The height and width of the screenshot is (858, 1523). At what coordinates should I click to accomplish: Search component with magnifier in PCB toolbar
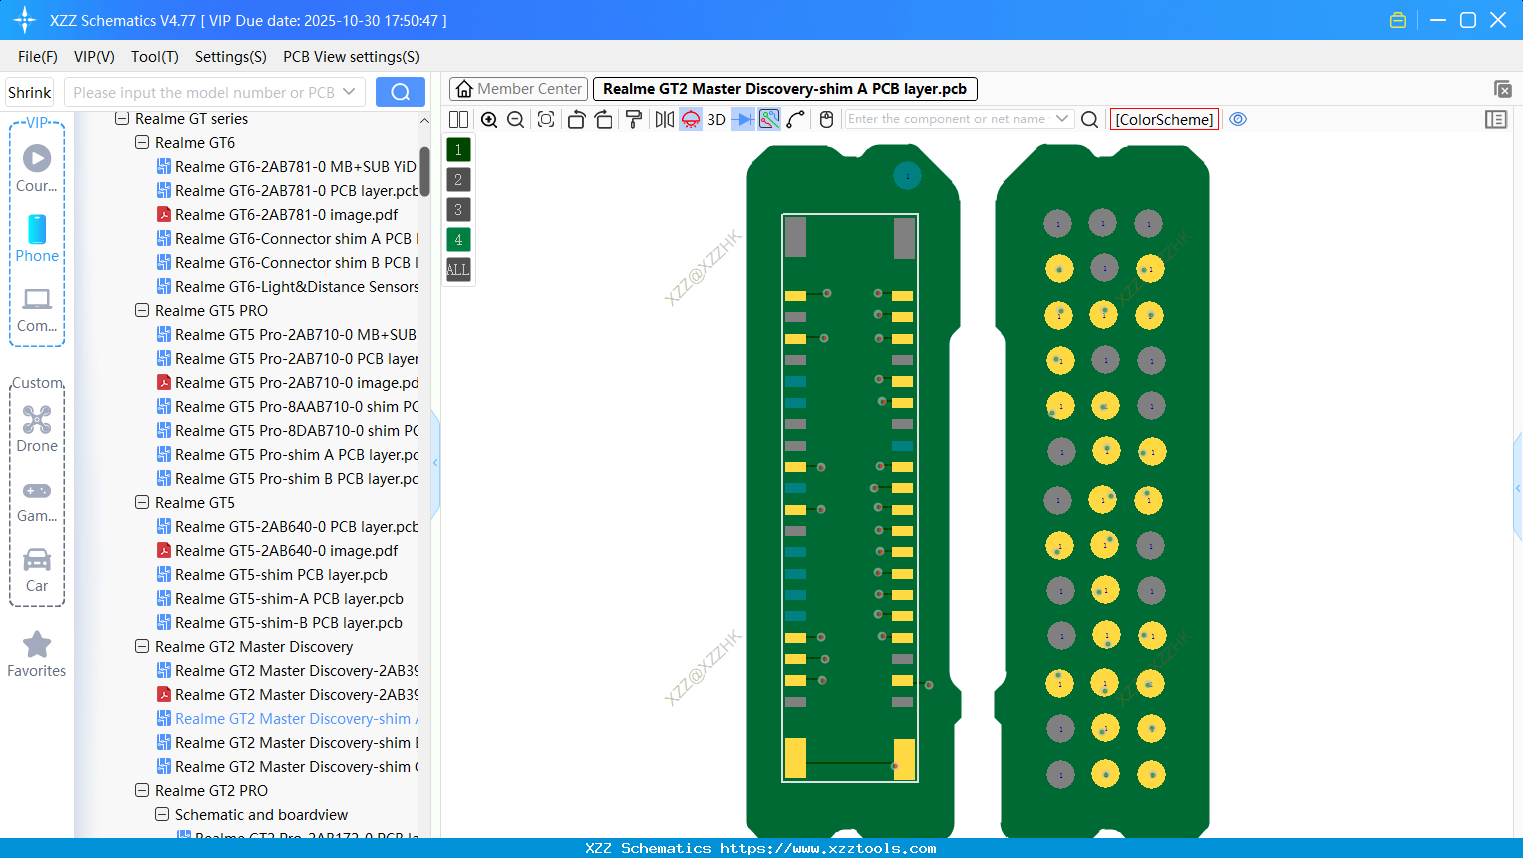click(x=1090, y=120)
